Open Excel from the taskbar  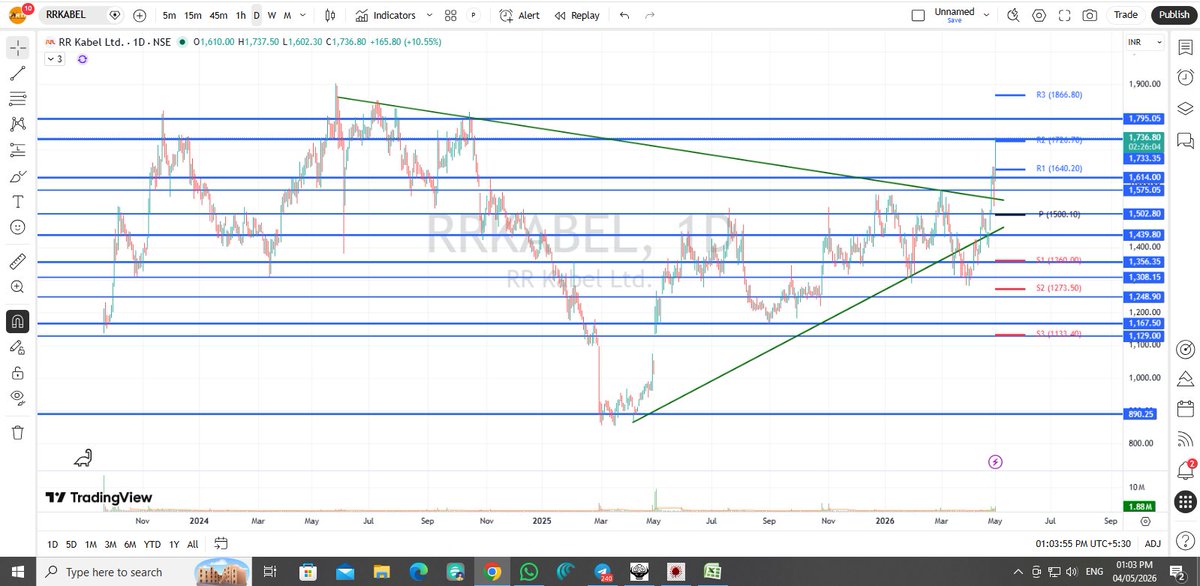pos(711,572)
